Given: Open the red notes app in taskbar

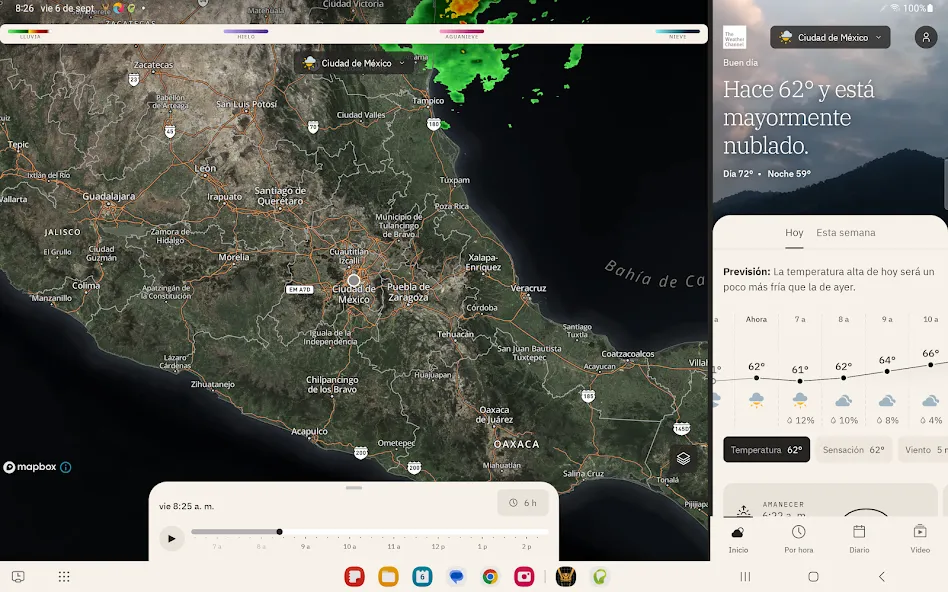Looking at the screenshot, I should (x=354, y=576).
